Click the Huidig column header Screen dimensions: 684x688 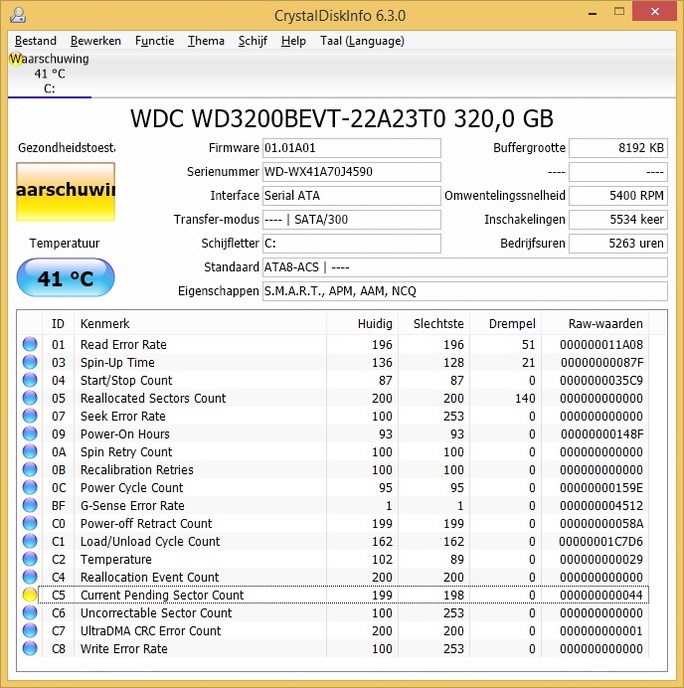[x=362, y=324]
